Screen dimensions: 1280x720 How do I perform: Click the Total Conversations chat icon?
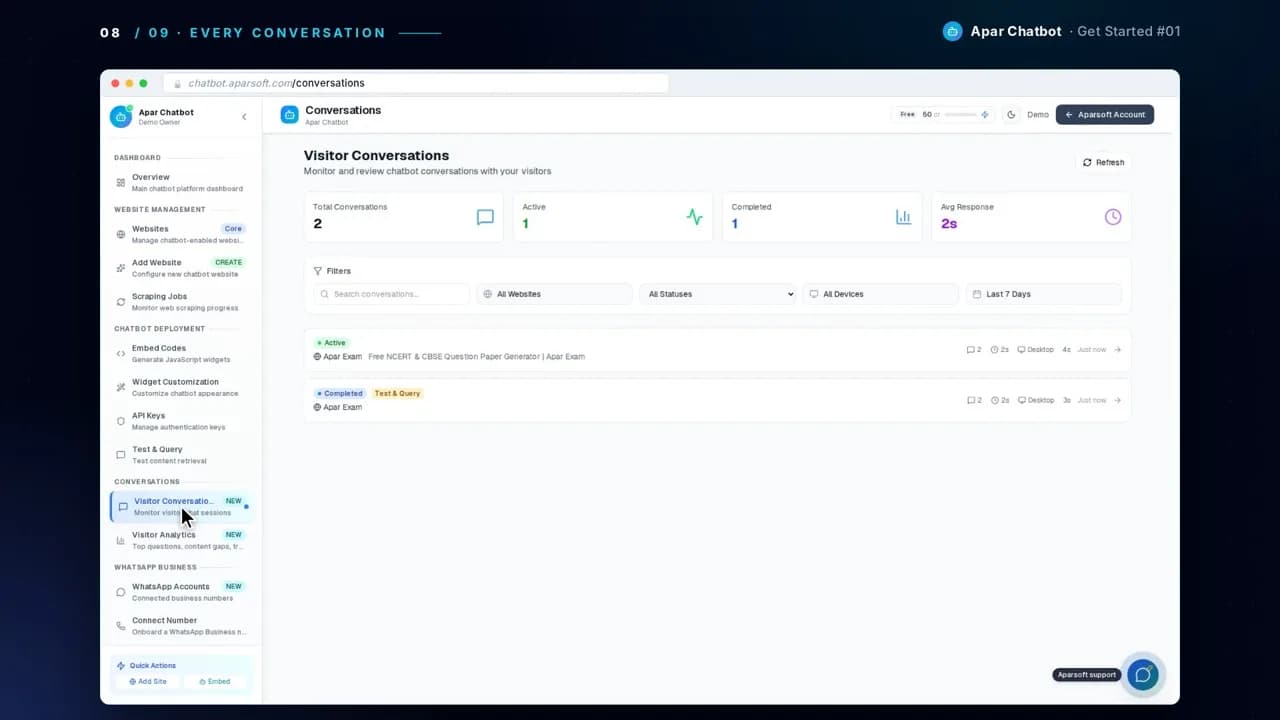[x=485, y=217]
